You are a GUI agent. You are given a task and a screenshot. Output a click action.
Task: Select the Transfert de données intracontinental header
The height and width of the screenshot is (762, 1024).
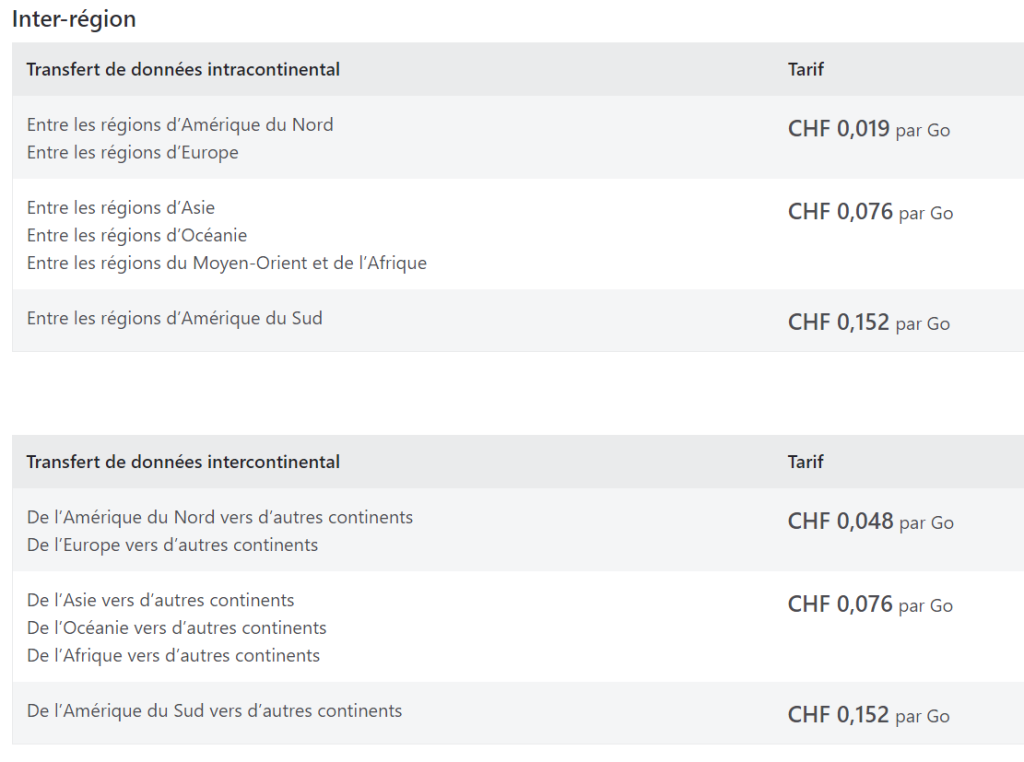pyautogui.click(x=183, y=69)
